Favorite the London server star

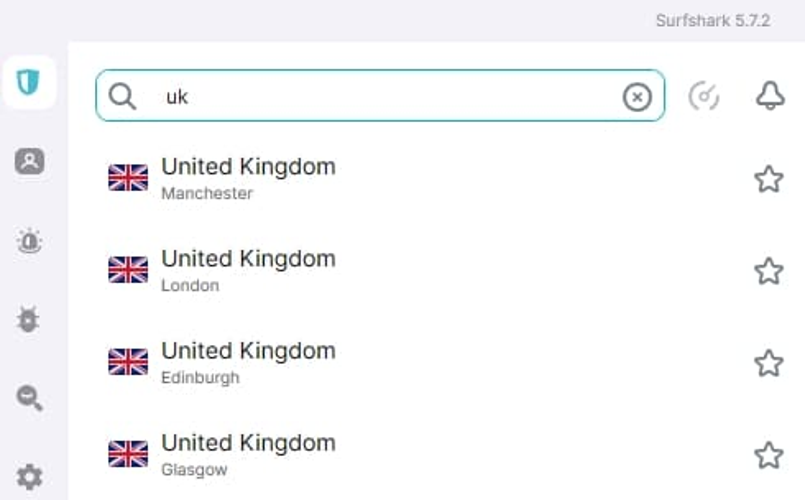pyautogui.click(x=768, y=271)
